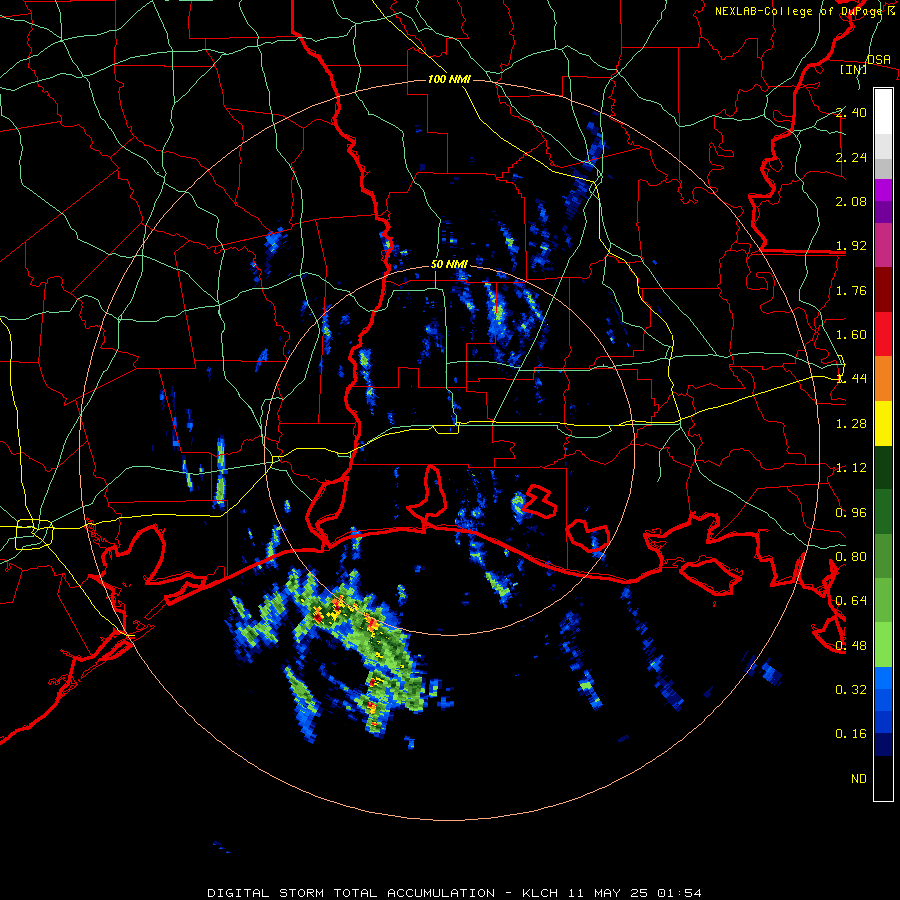Select the 1.28 legend value

851,424
